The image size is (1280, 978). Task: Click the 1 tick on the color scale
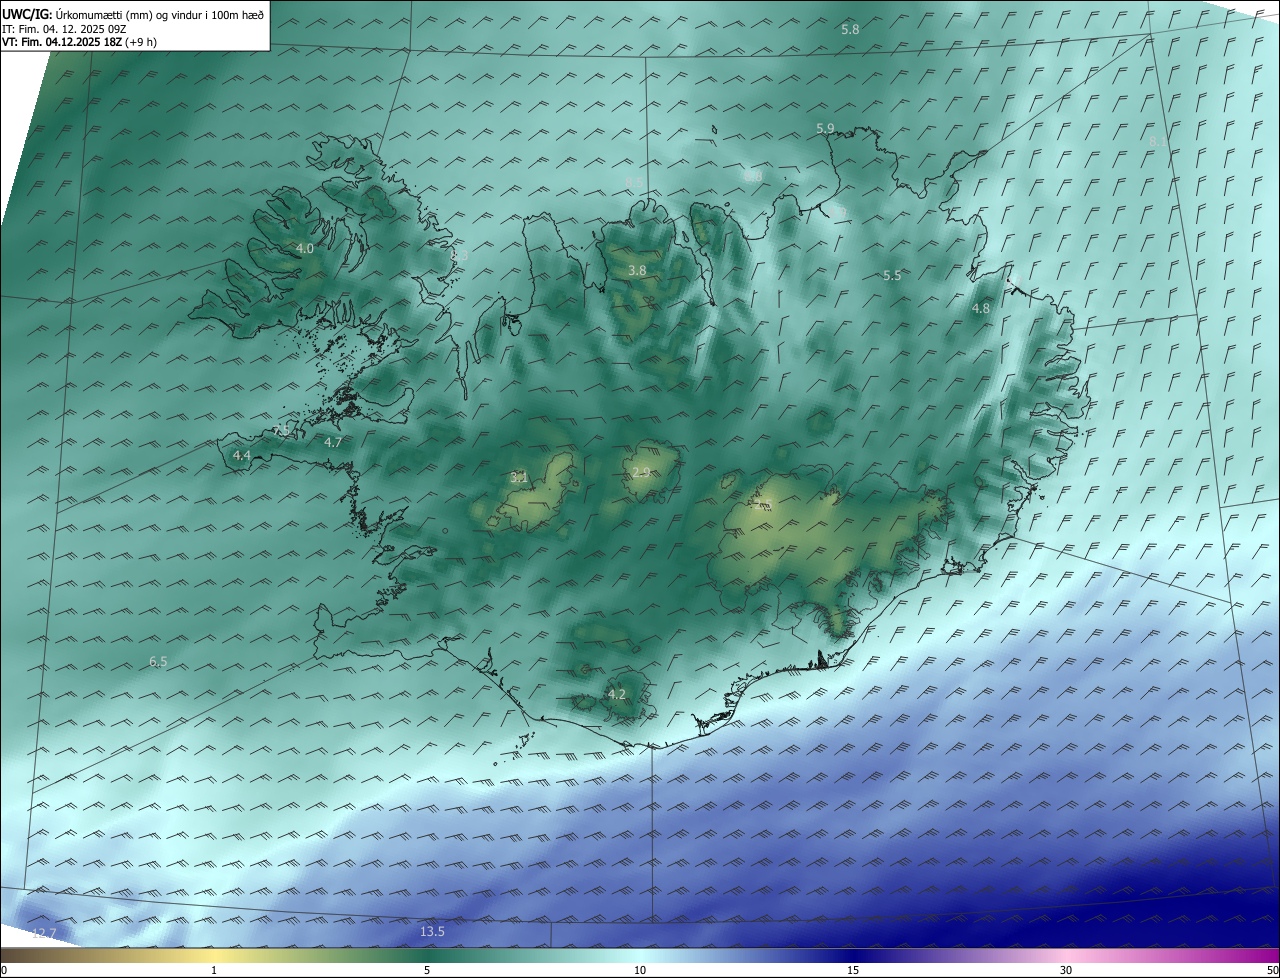pos(214,970)
